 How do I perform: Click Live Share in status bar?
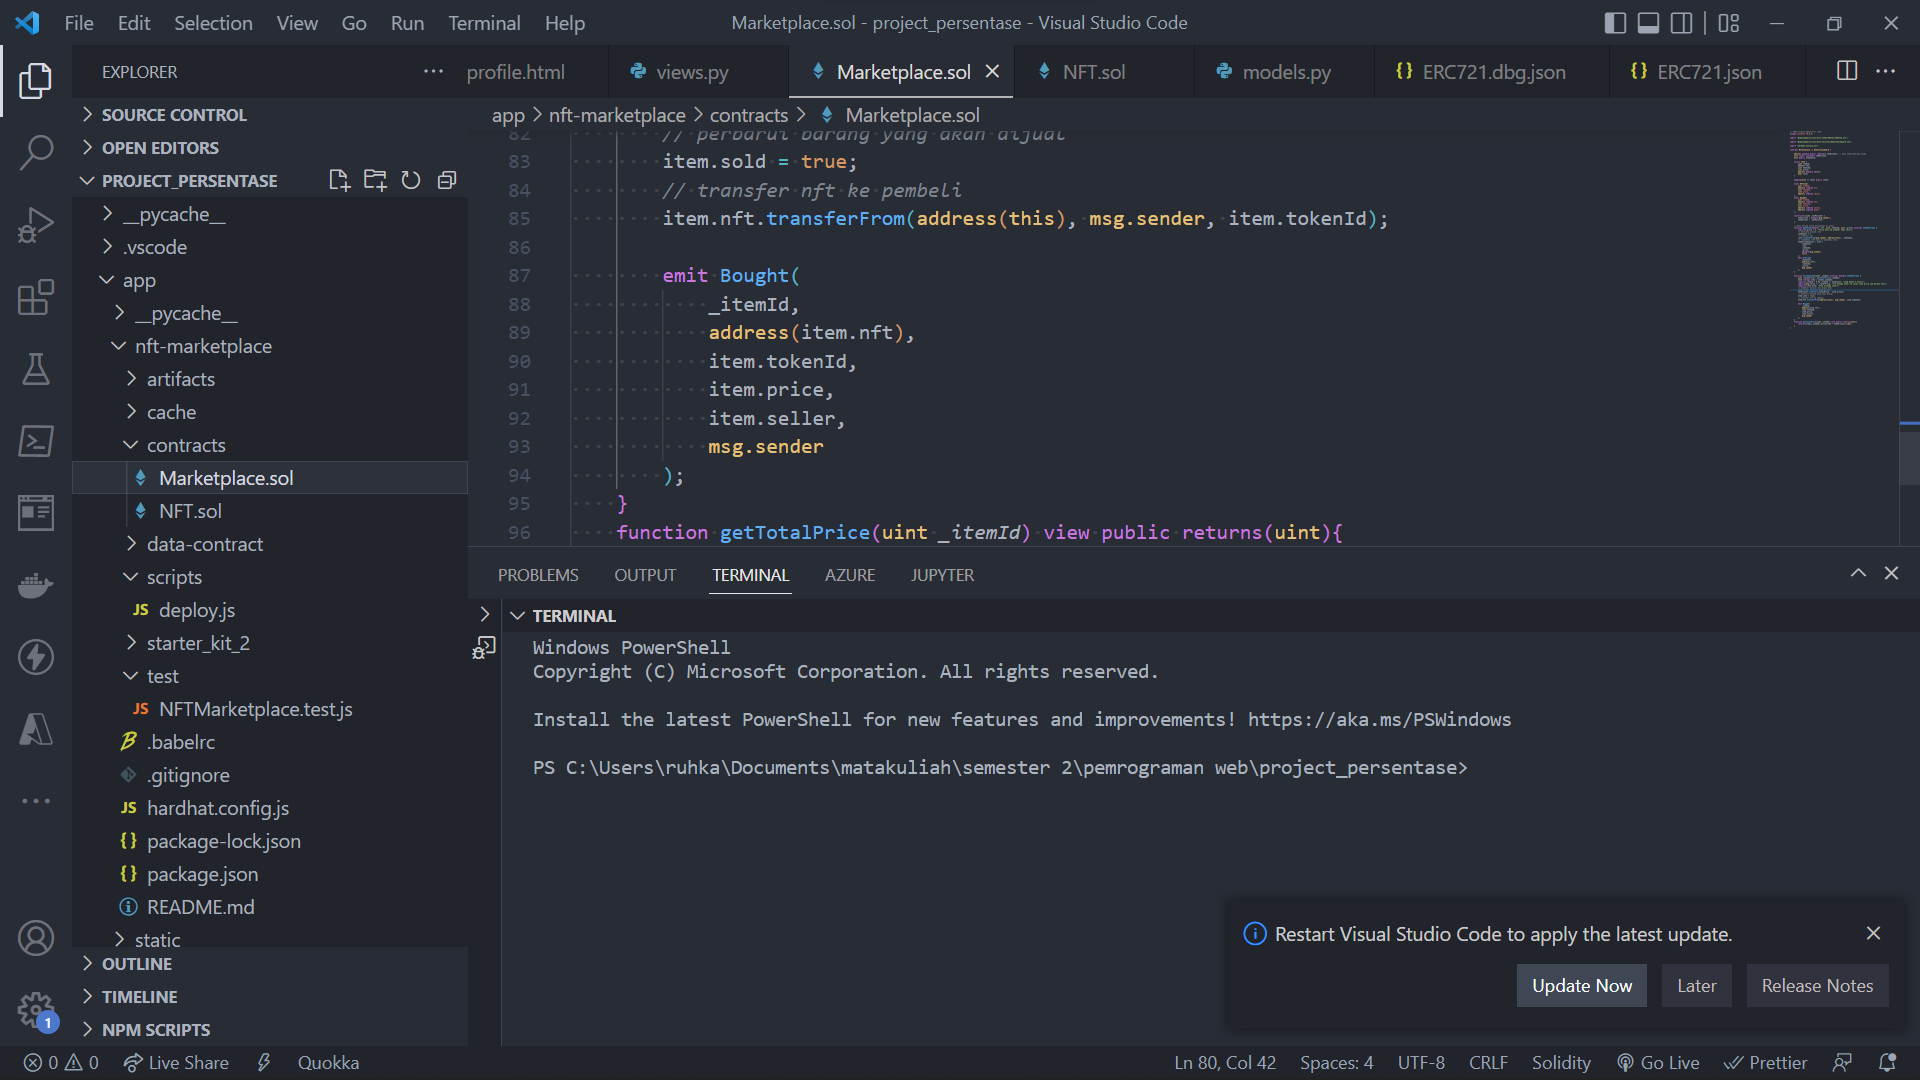pos(176,1063)
